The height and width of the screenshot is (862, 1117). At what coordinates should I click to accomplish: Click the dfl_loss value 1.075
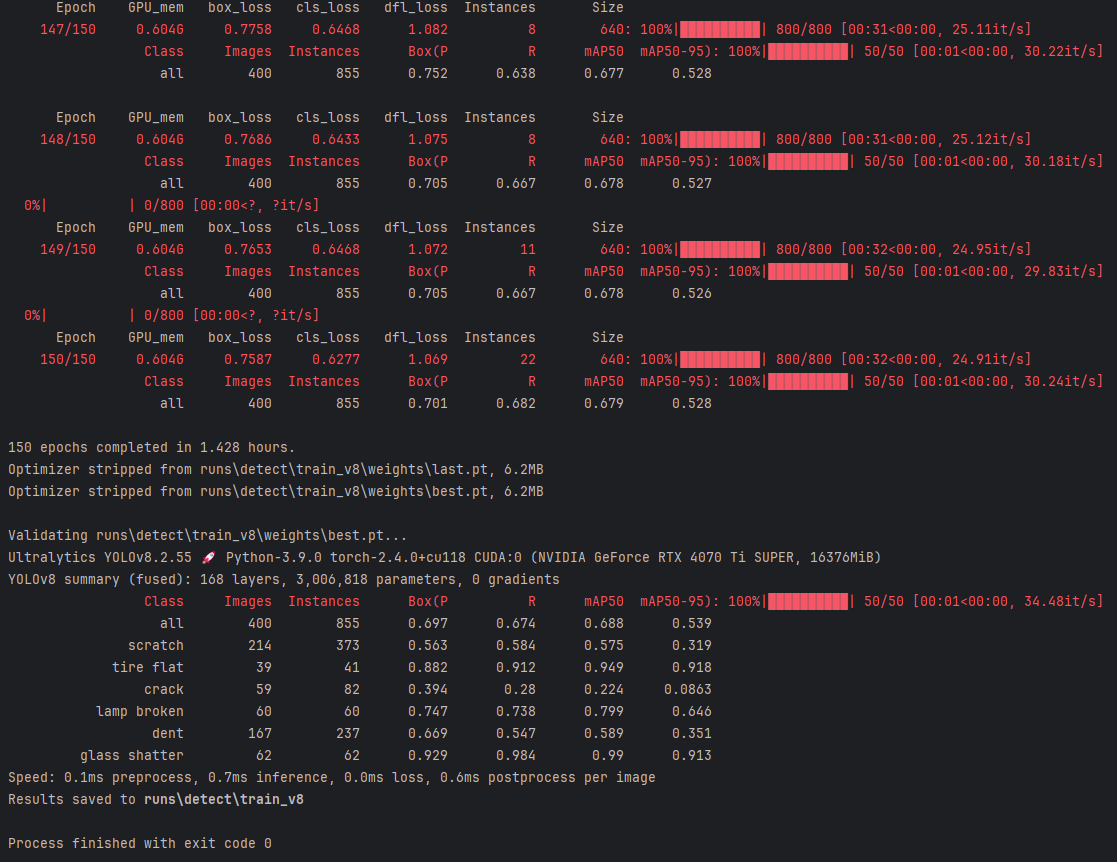point(427,139)
